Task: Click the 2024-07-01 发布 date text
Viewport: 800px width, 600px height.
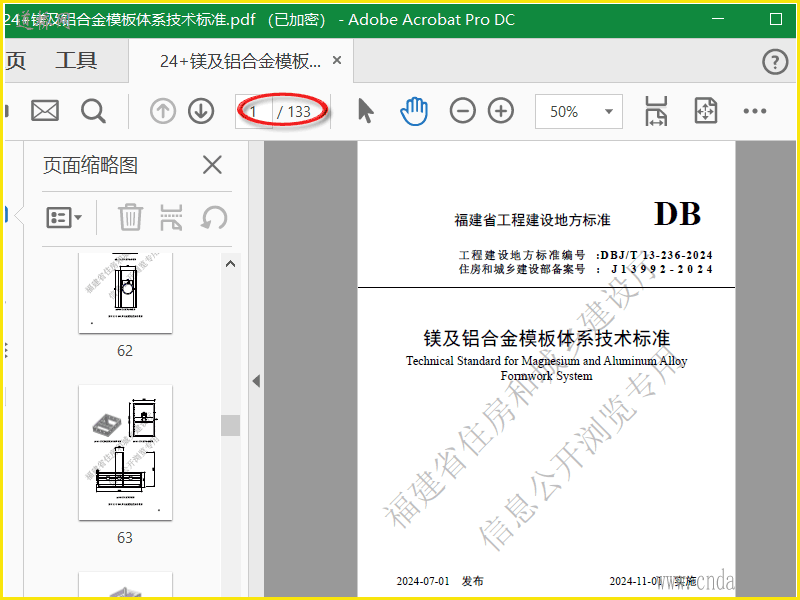Action: tap(440, 581)
